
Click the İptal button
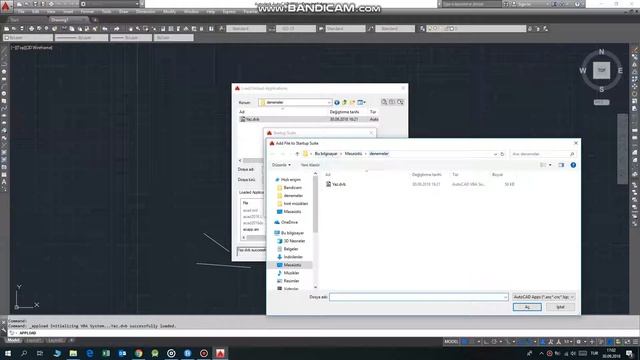(x=560, y=307)
